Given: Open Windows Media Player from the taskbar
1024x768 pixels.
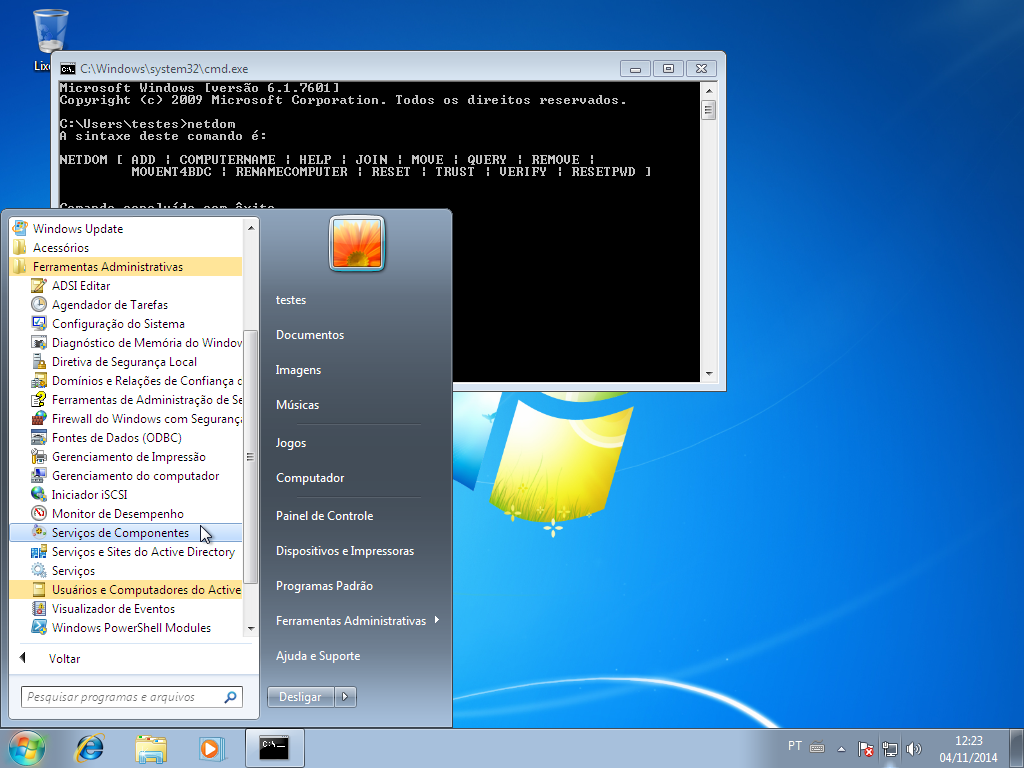Looking at the screenshot, I should pyautogui.click(x=212, y=747).
